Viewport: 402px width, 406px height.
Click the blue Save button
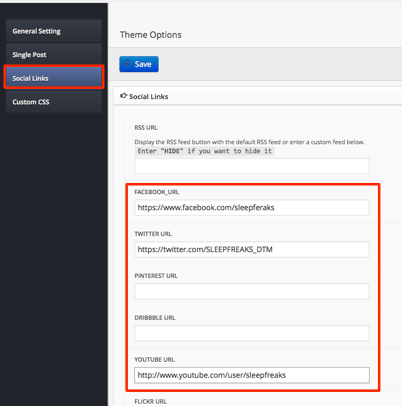pyautogui.click(x=139, y=64)
